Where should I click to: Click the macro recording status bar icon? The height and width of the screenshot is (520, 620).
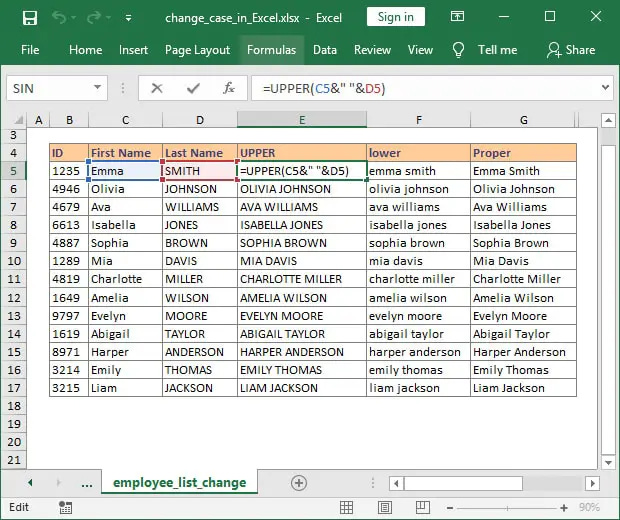65,507
